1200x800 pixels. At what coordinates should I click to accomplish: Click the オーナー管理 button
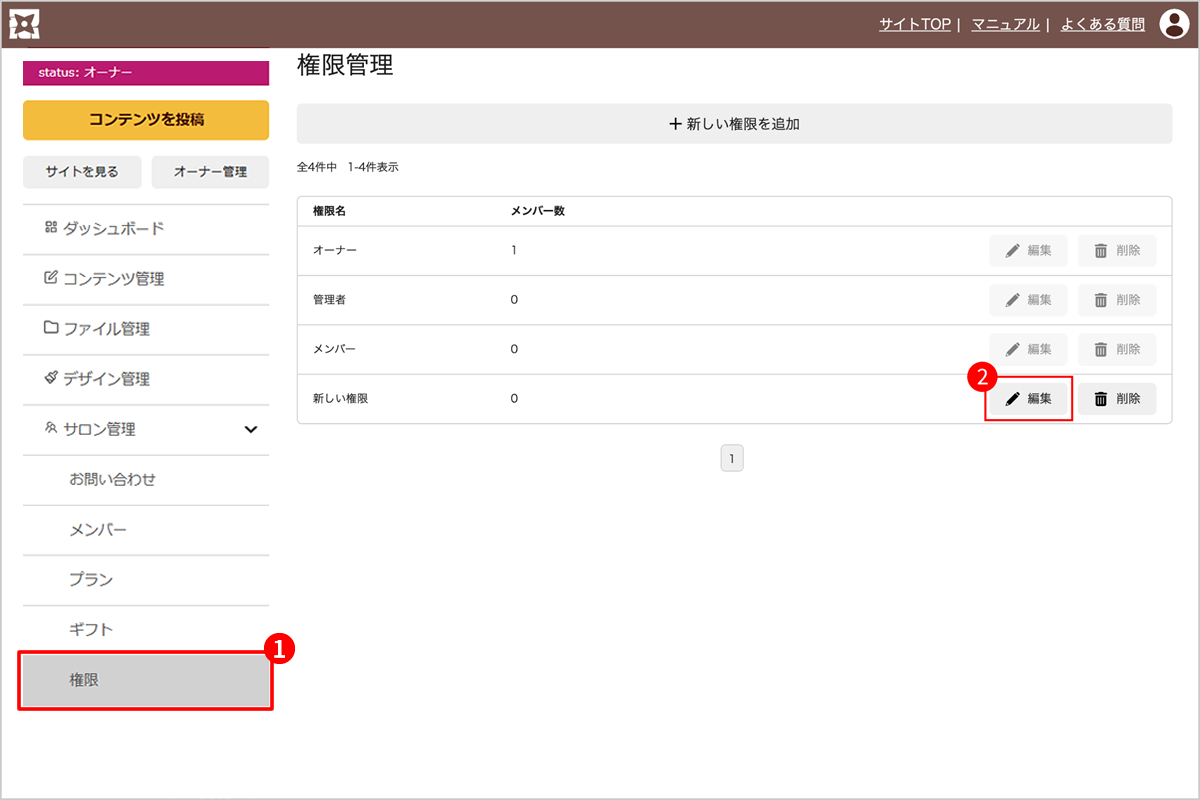tap(210, 172)
